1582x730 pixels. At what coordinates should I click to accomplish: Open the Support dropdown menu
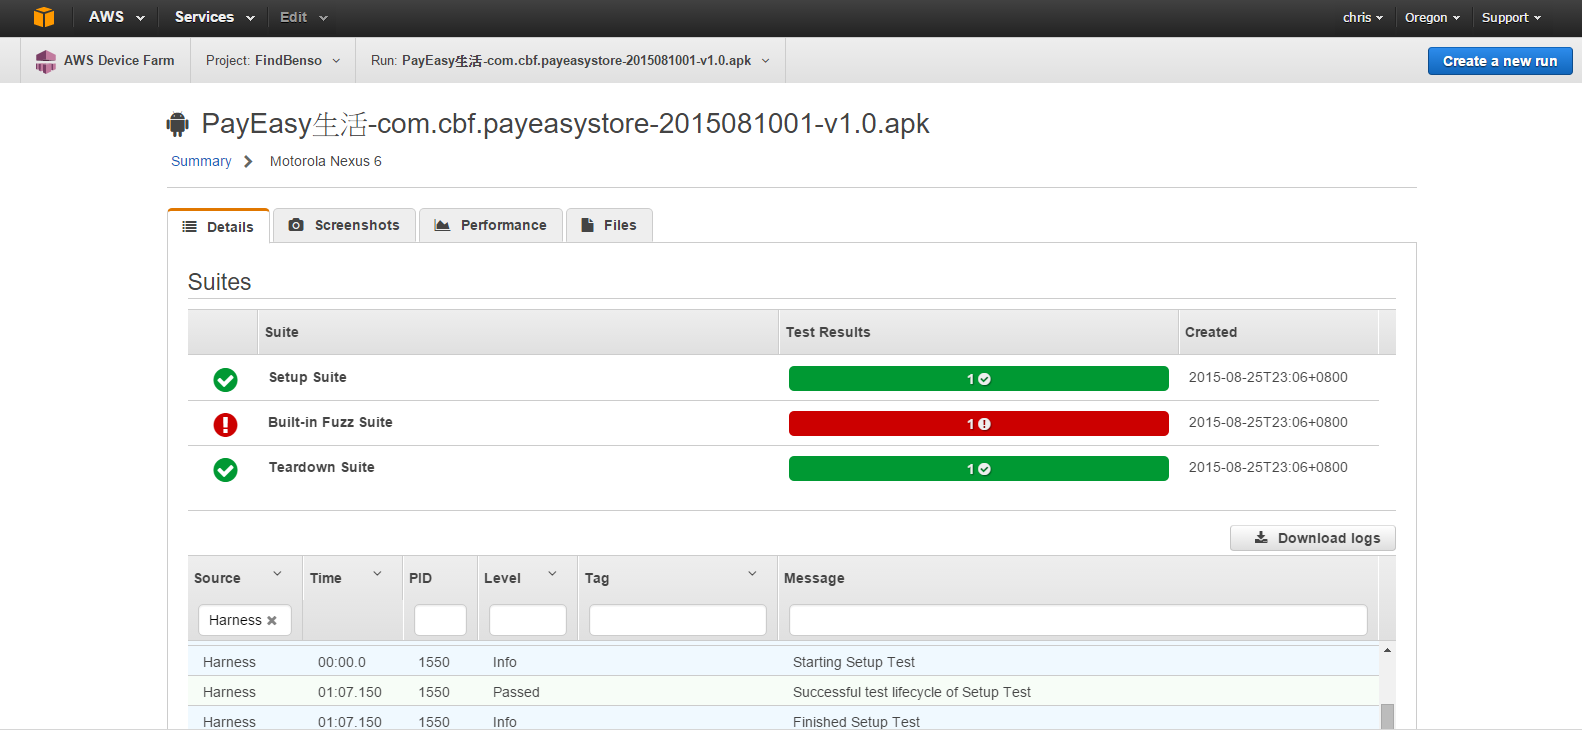pos(1511,18)
